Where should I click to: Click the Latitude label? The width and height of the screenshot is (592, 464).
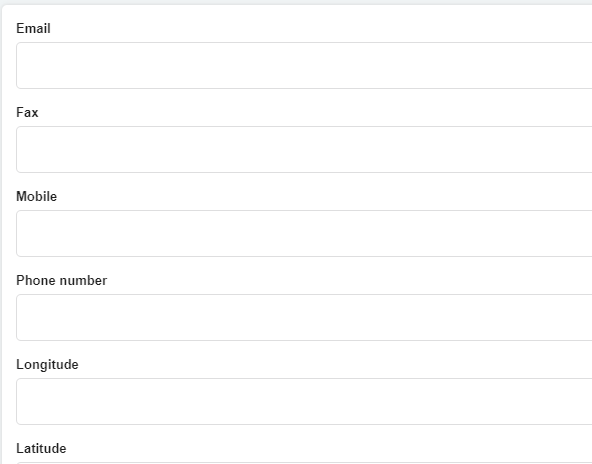coord(41,449)
